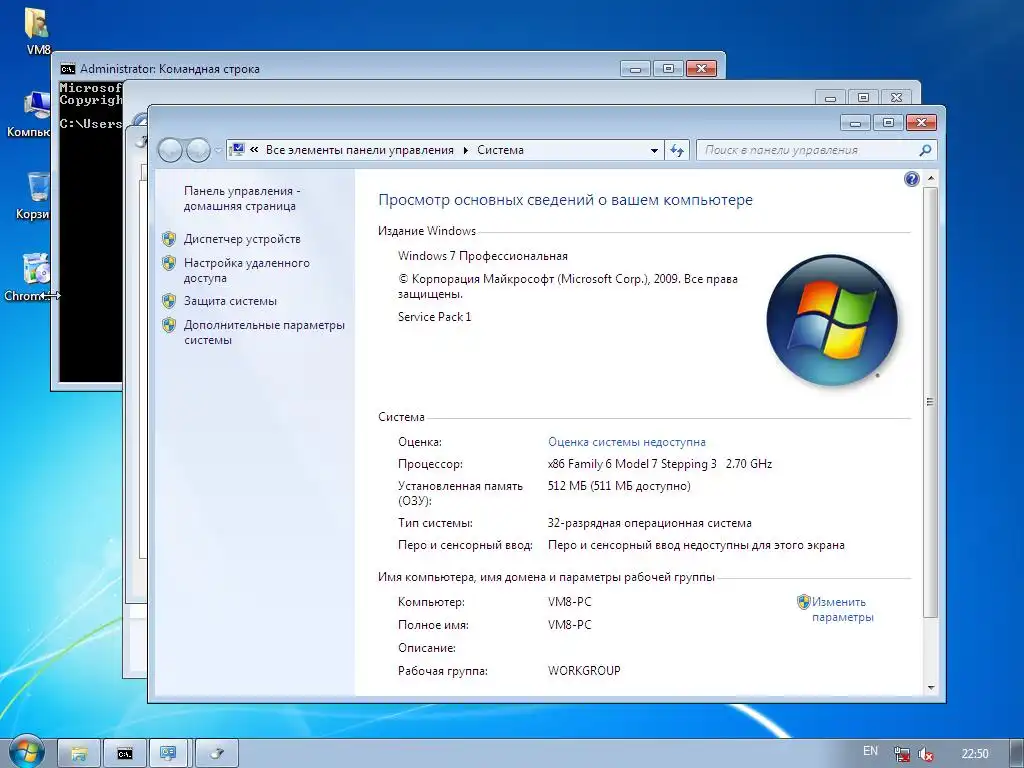Click the scrollbar down arrow in System window
Viewport: 1024px width, 768px height.
coord(931,688)
